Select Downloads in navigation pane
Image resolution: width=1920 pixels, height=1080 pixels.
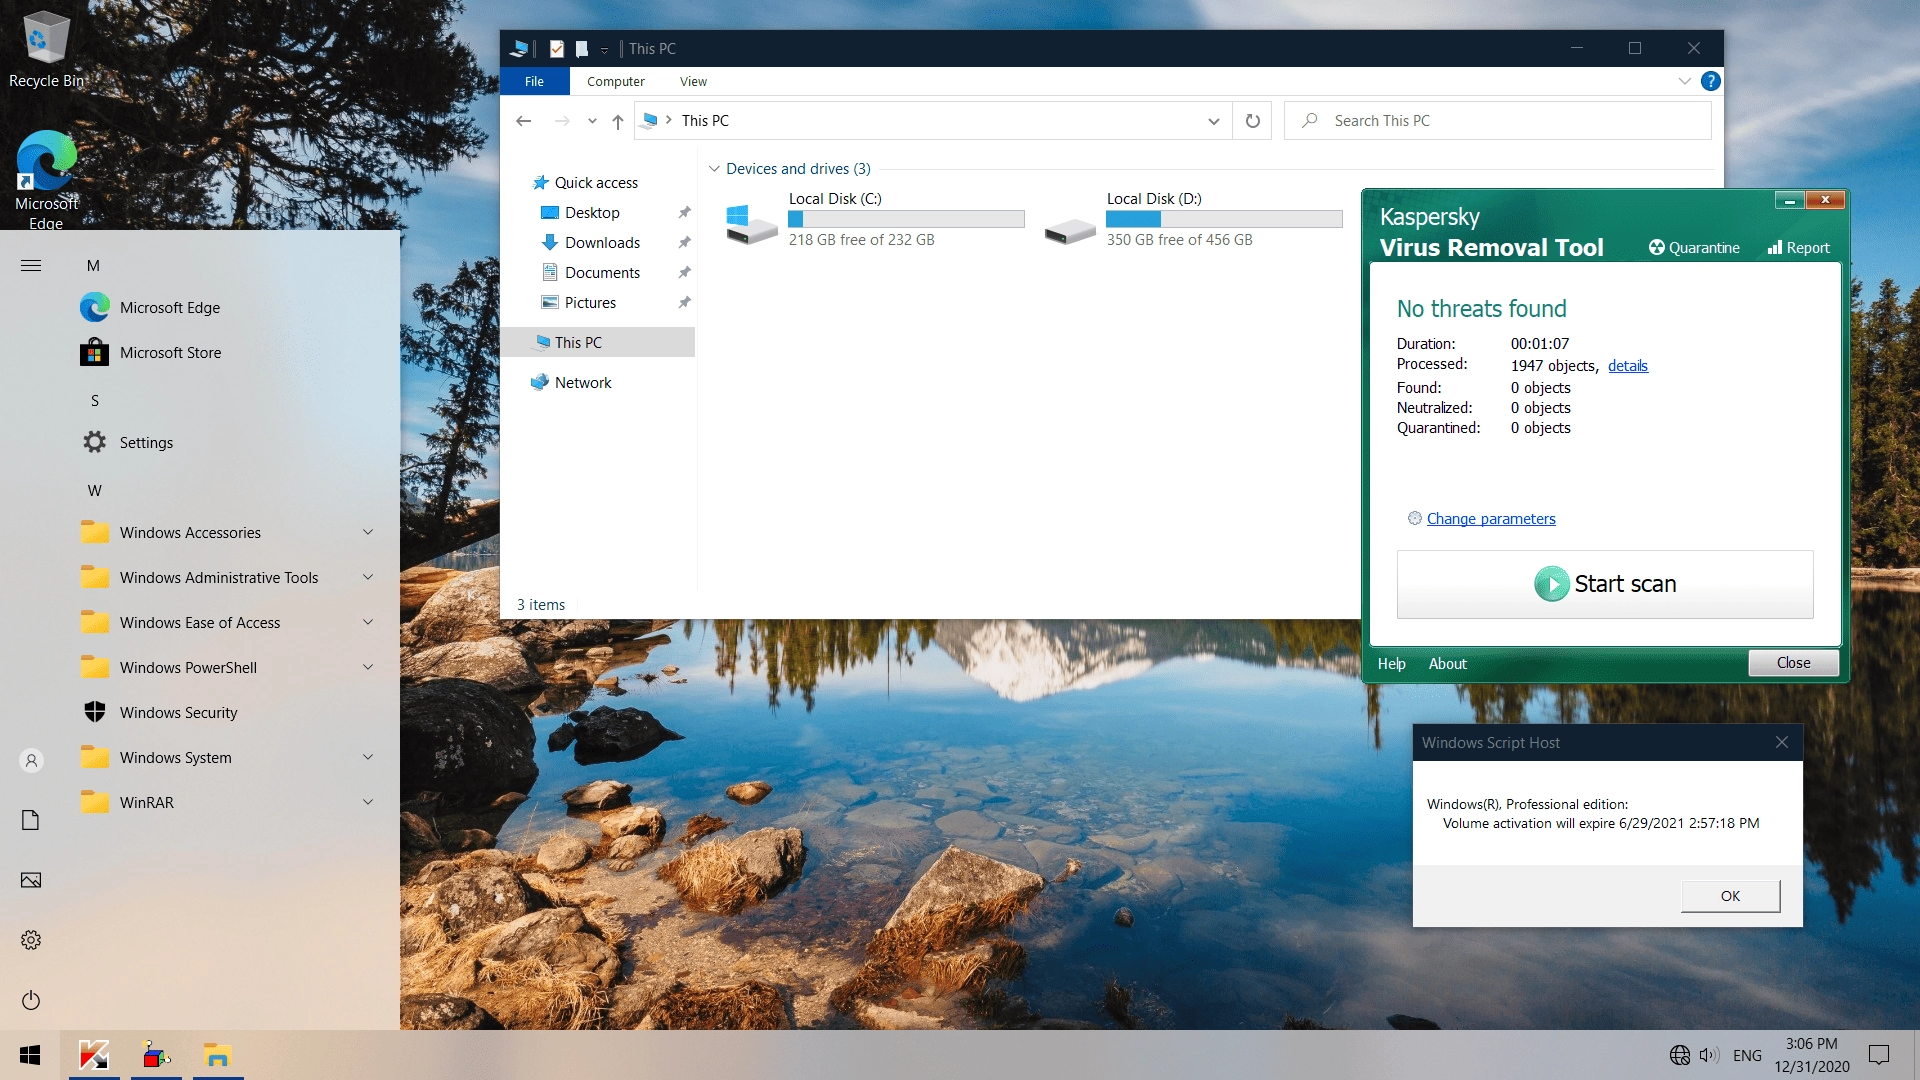[602, 242]
